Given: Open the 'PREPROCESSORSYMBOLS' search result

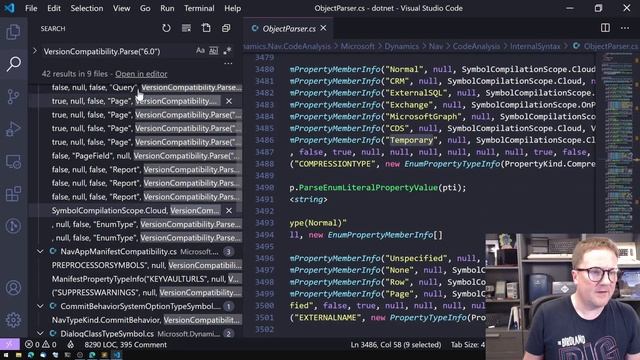Looking at the screenshot, I should click(147, 265).
